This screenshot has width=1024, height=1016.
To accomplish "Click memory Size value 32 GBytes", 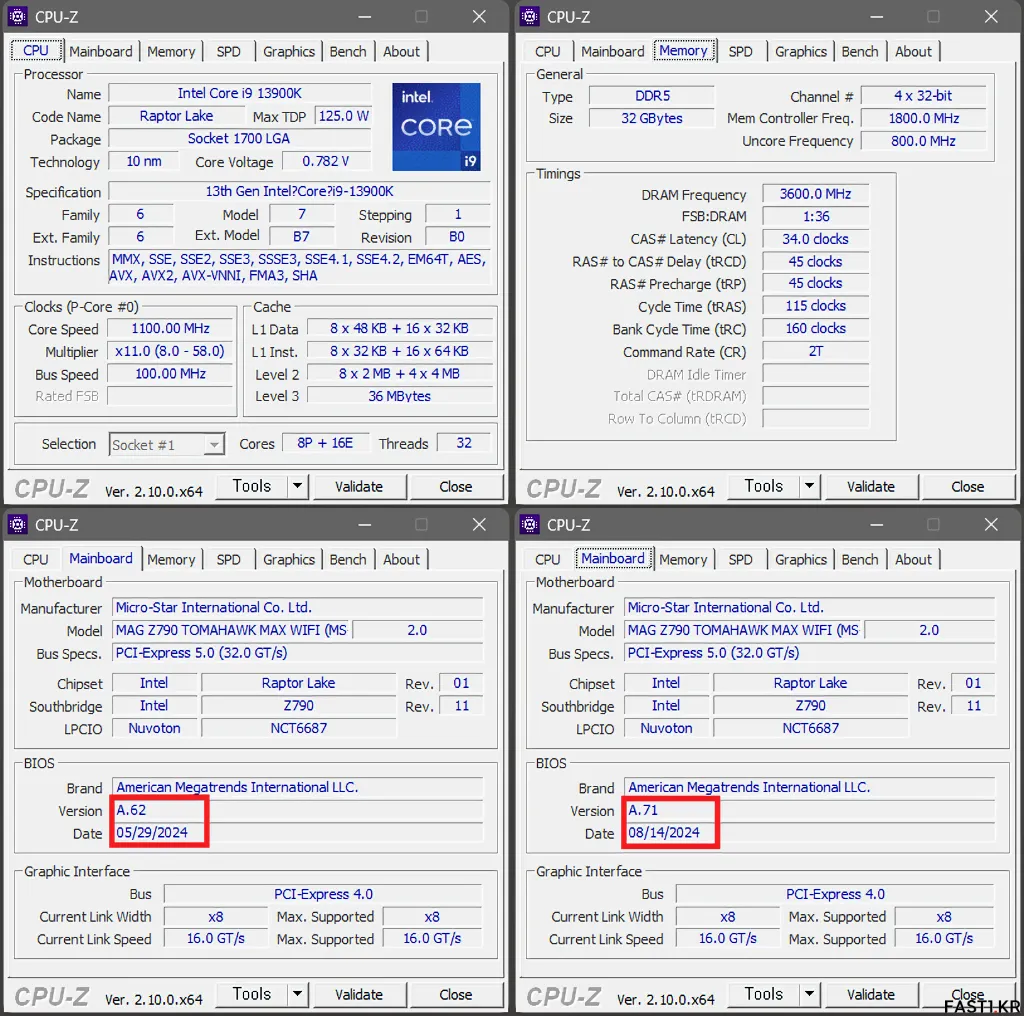I will 652,118.
